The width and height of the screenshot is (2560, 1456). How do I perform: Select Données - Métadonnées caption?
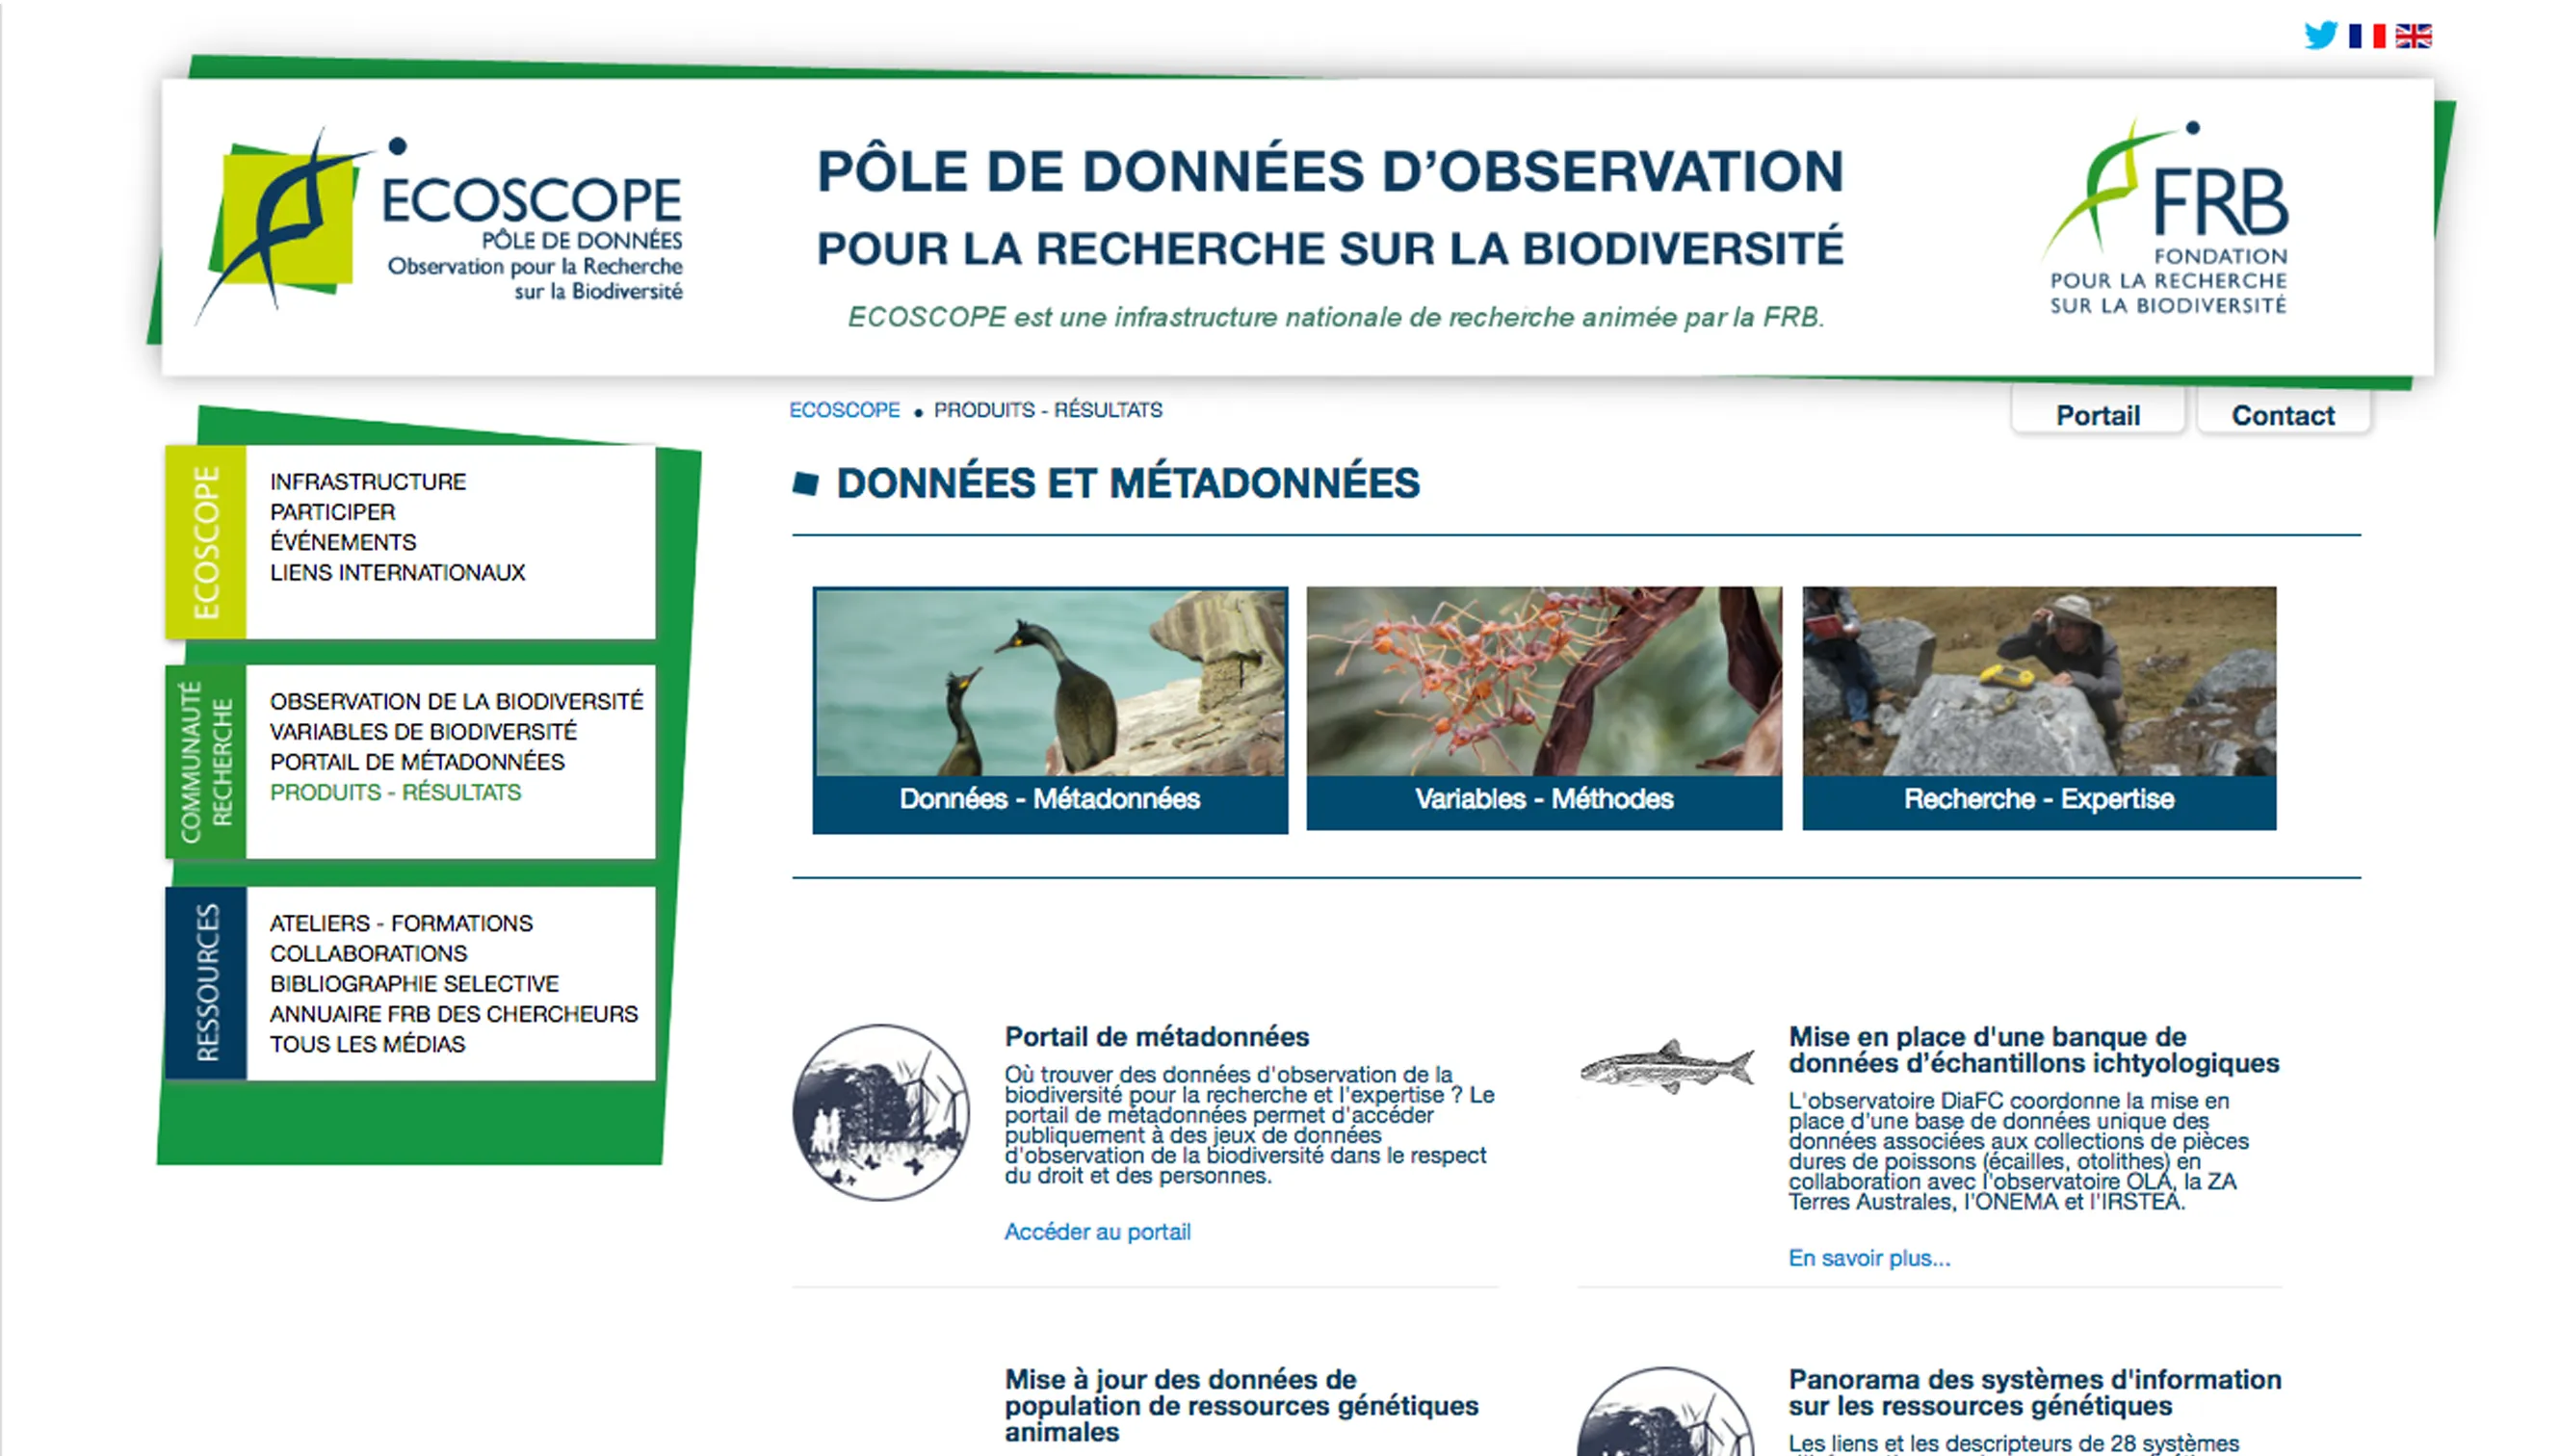[1050, 799]
